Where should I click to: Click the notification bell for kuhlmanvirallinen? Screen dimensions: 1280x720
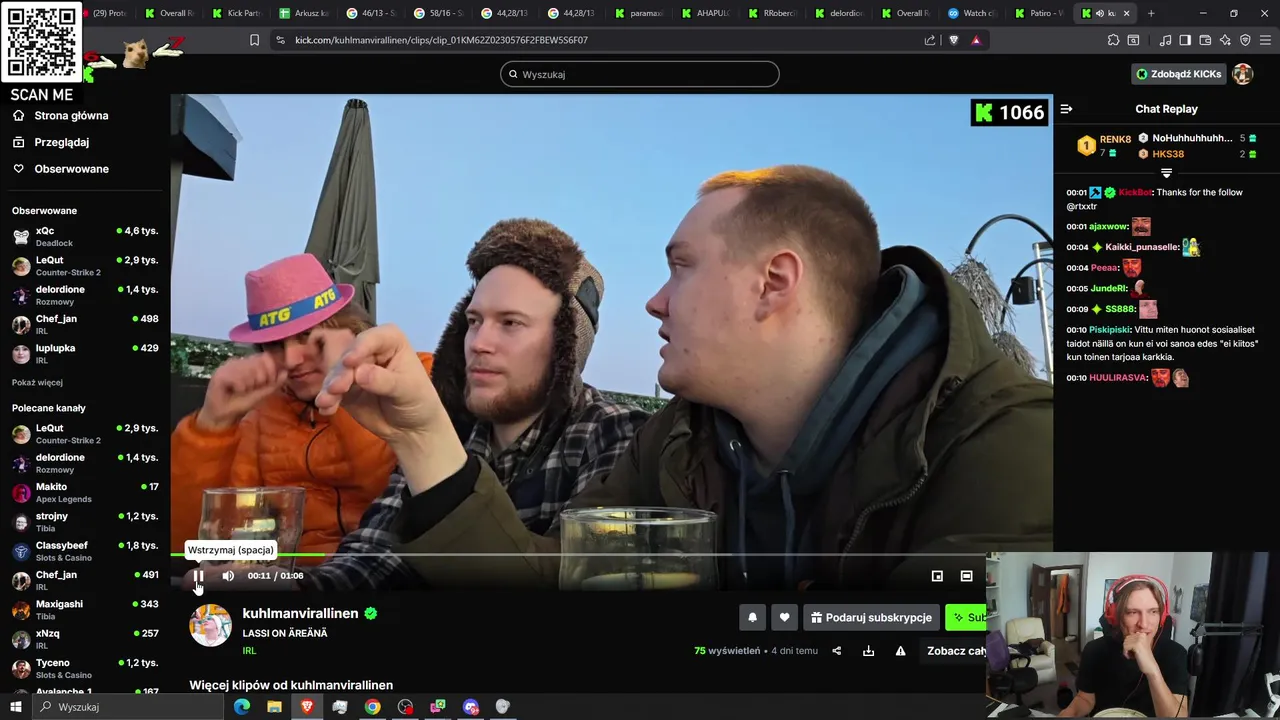coord(752,618)
